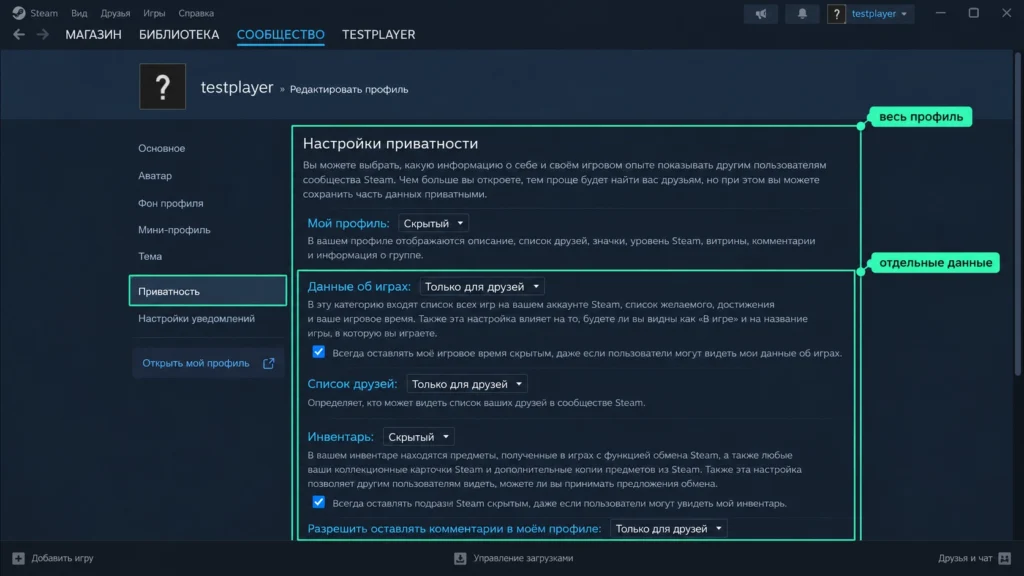Select 'Настройки уведомлений' in the sidebar
Screen dimensions: 1024x576
[196, 319]
